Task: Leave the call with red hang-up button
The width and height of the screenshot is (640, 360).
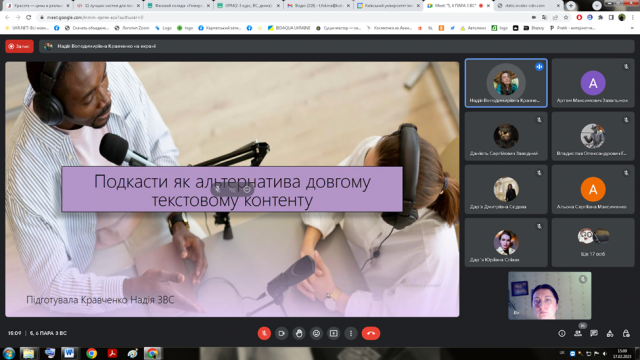Action: point(371,333)
